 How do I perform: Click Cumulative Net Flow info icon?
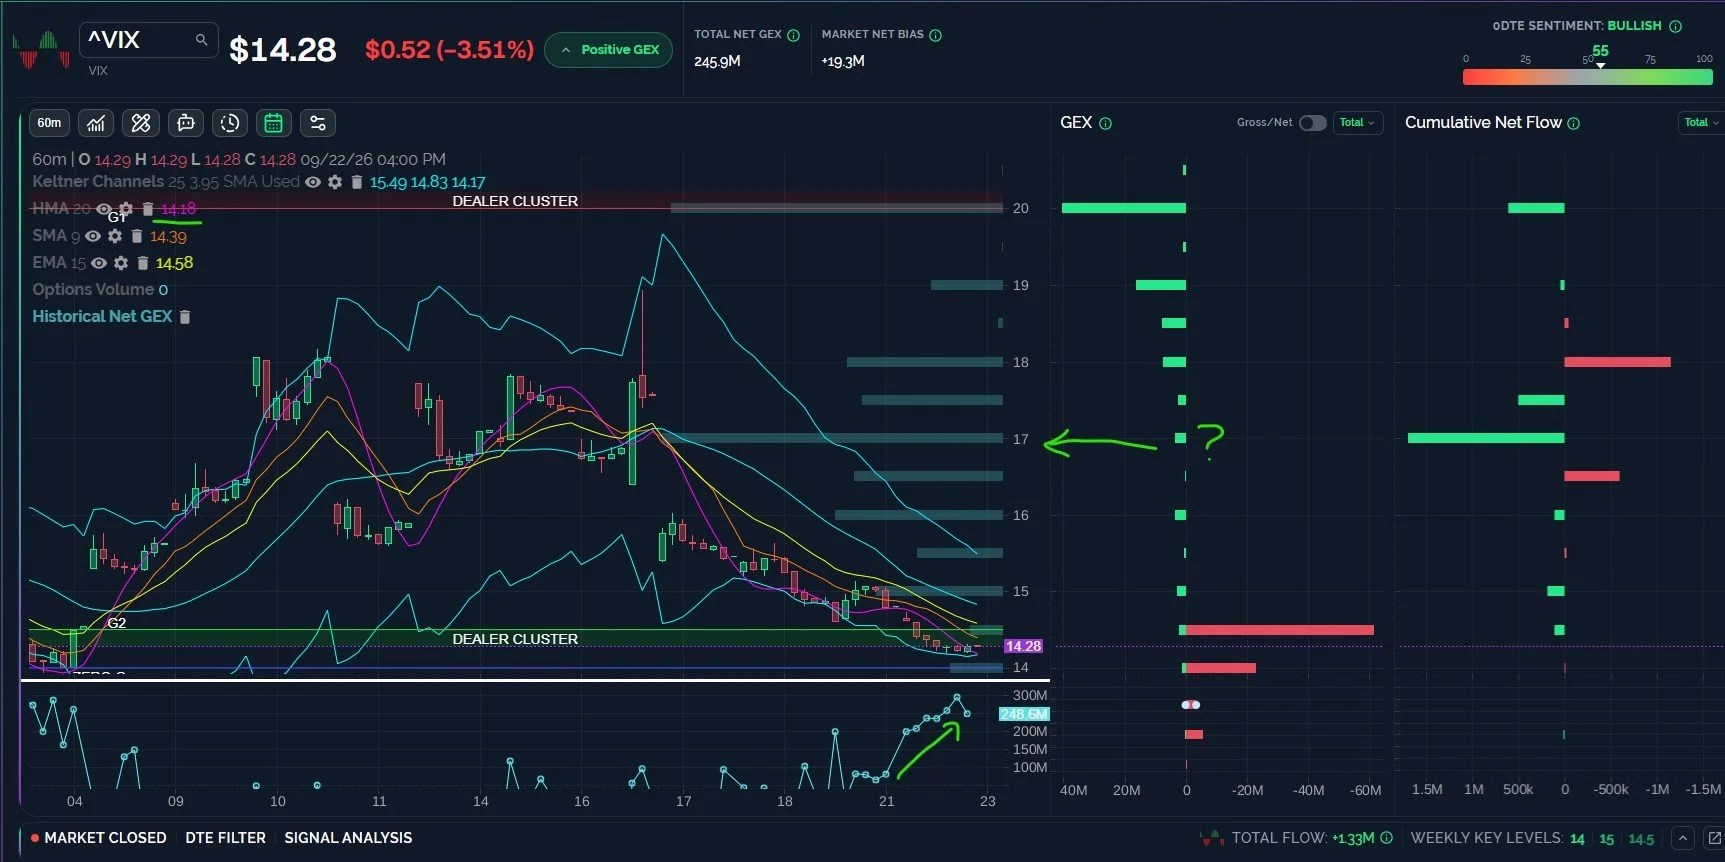1574,124
